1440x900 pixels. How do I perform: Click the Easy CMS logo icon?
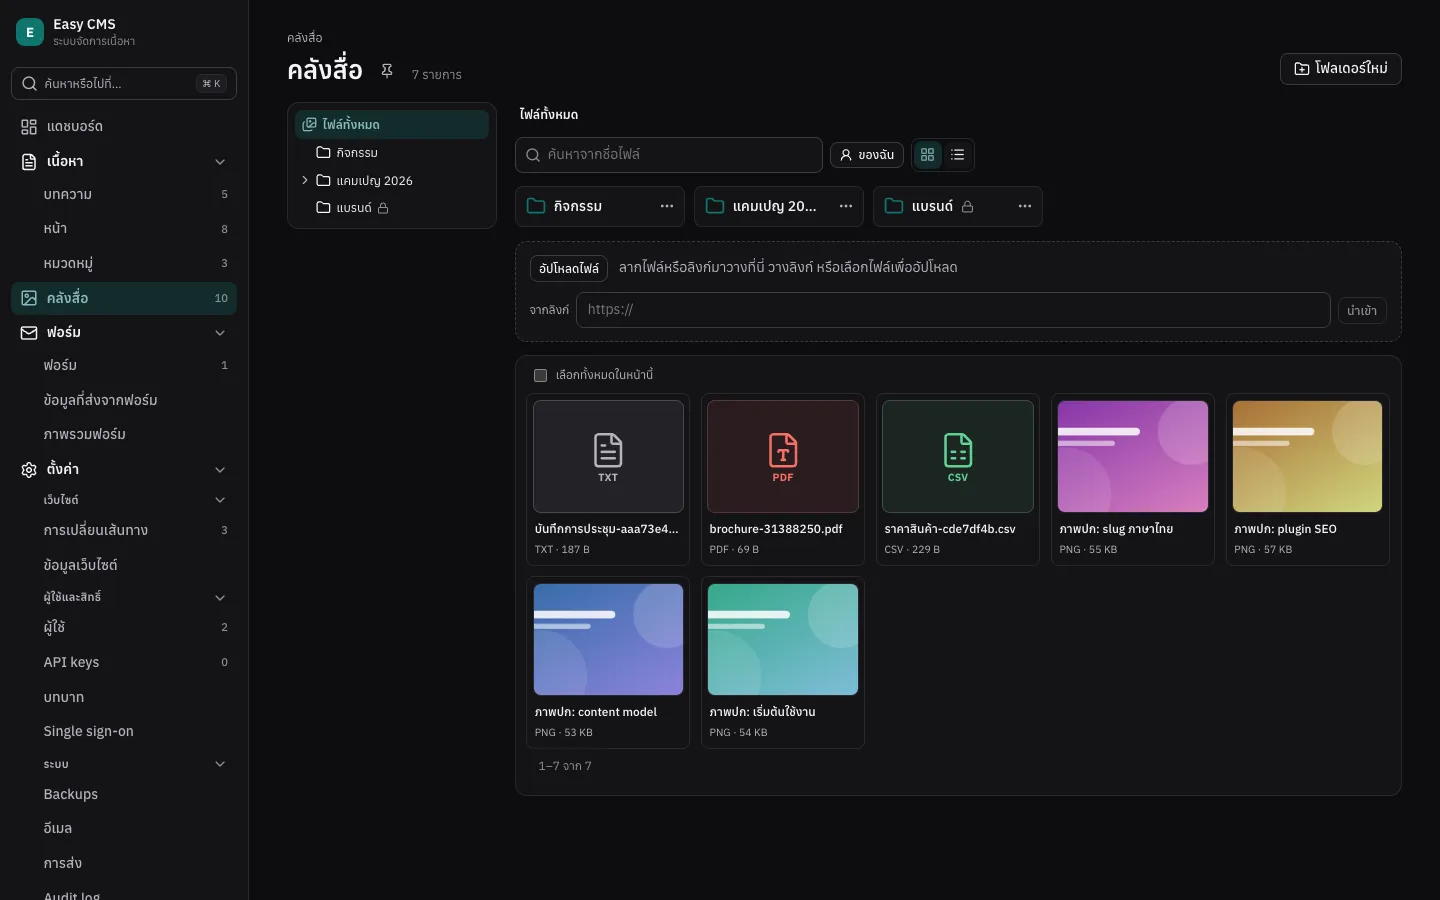pos(30,32)
